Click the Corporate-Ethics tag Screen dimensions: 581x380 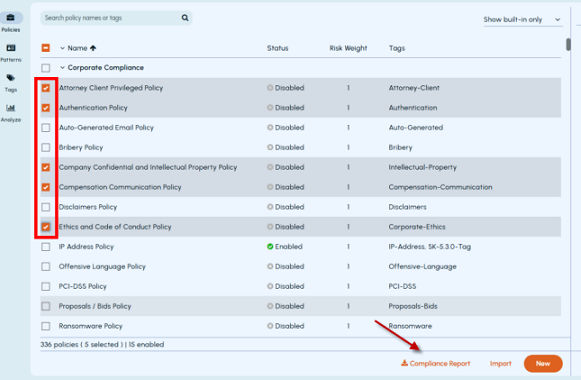coord(417,227)
